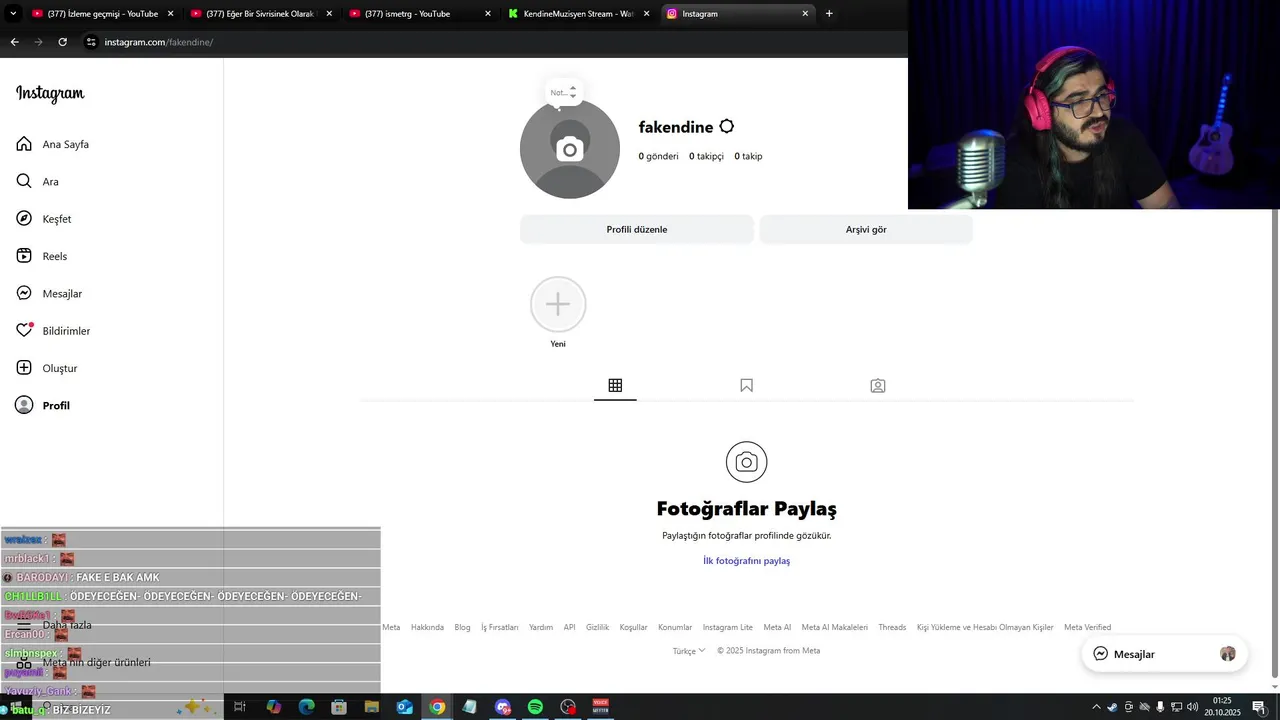
Task: Open Mesajlar messenger icon in sidebar
Action: coord(24,293)
